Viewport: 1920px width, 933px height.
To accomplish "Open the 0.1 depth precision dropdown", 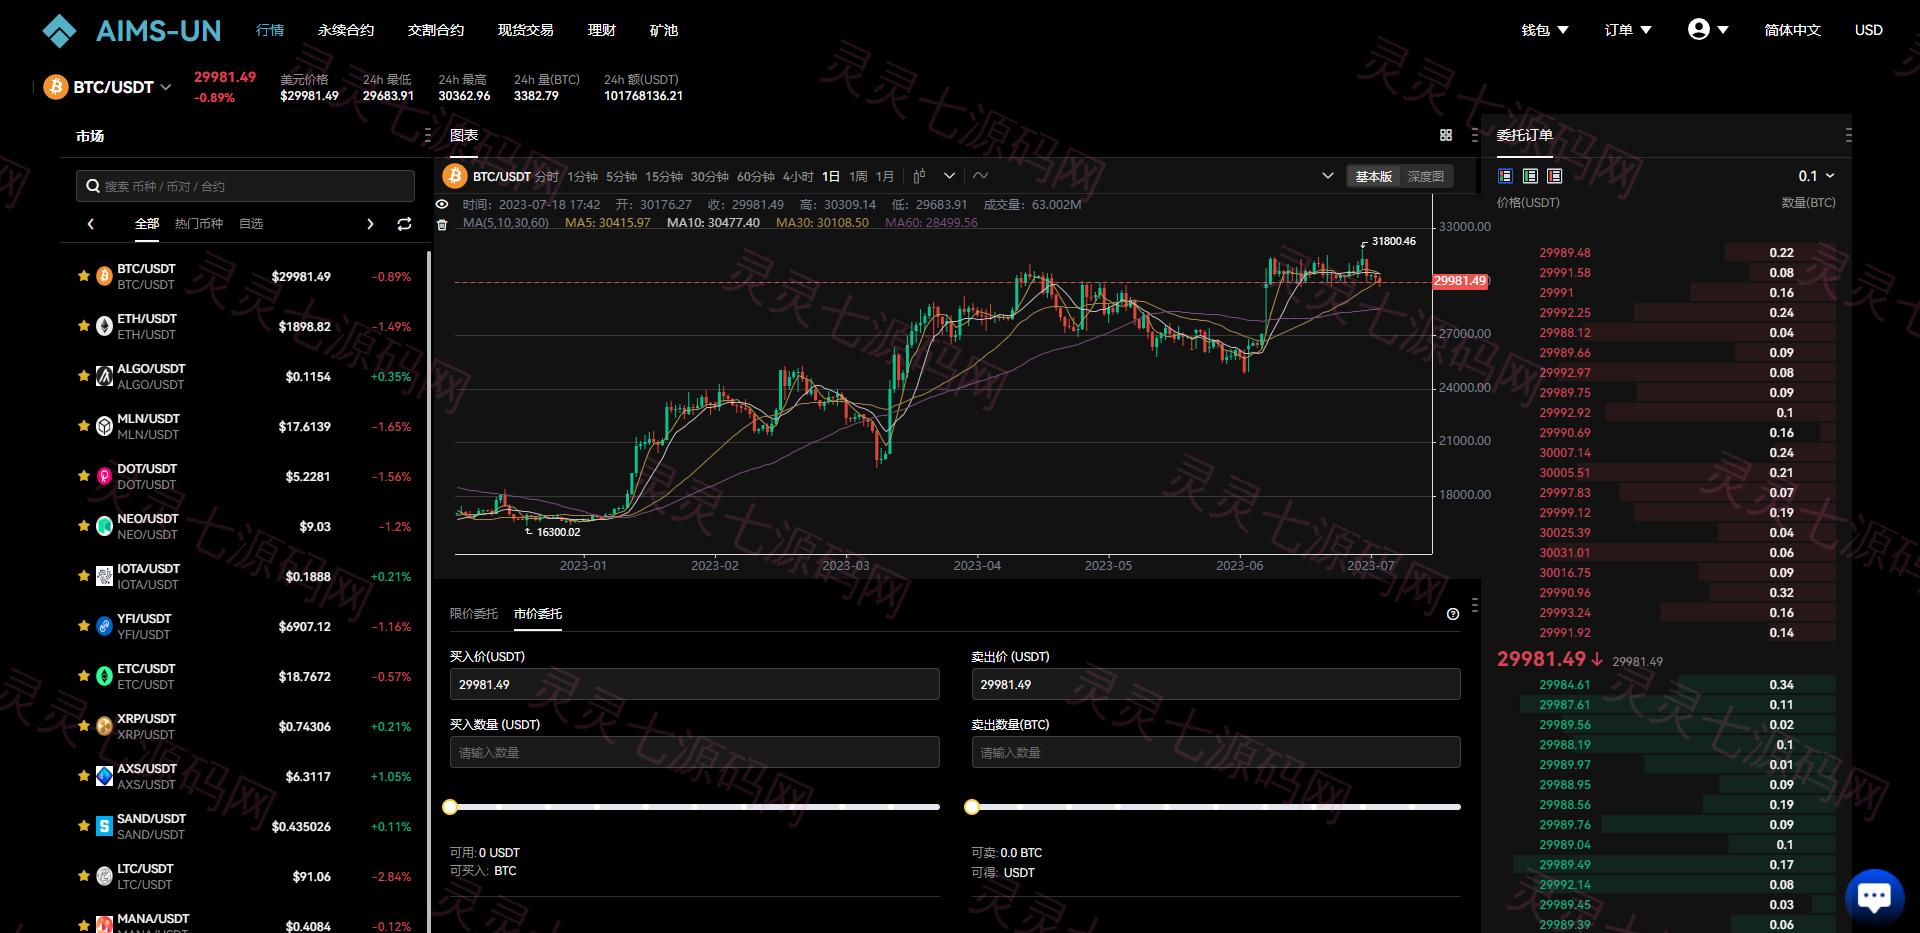I will click(1816, 176).
